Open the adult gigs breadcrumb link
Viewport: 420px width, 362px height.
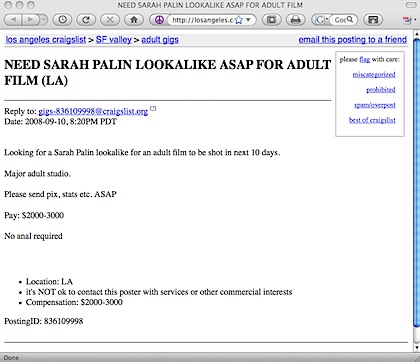pyautogui.click(x=160, y=40)
